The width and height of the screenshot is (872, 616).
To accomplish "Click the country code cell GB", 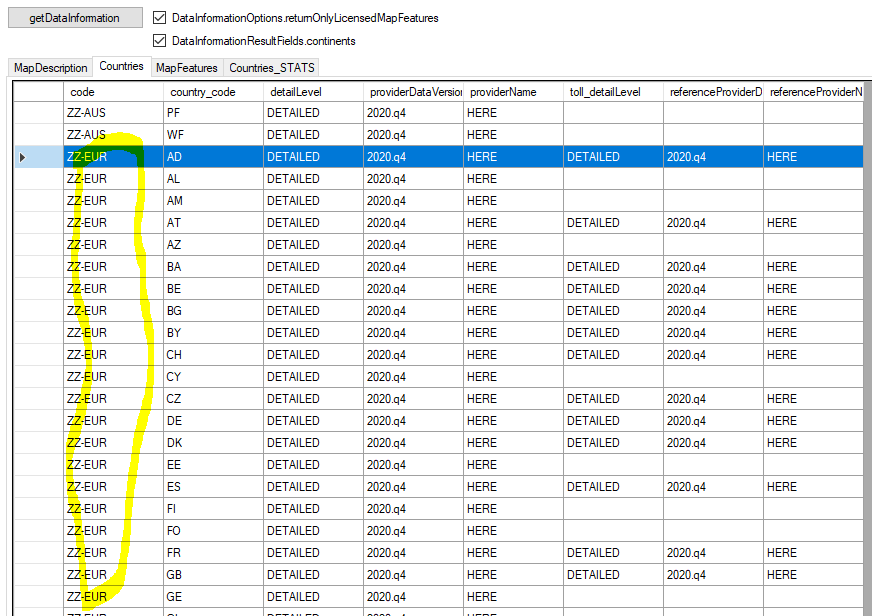I will click(212, 575).
